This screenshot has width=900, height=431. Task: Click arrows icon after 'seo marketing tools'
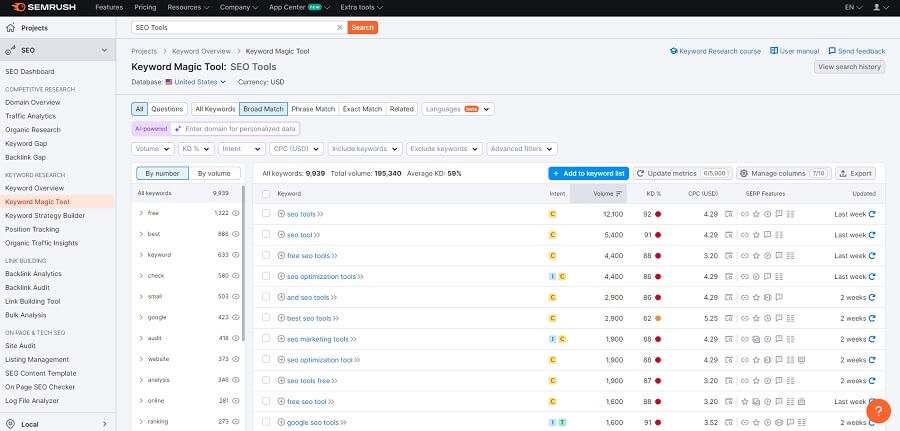[353, 339]
